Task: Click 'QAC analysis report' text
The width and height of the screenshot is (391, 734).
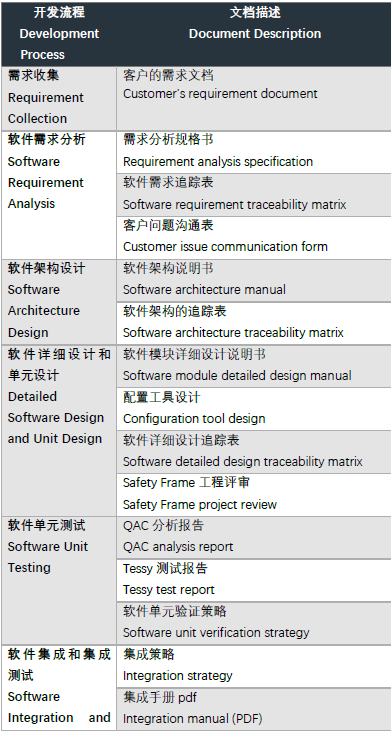Action: click(178, 547)
